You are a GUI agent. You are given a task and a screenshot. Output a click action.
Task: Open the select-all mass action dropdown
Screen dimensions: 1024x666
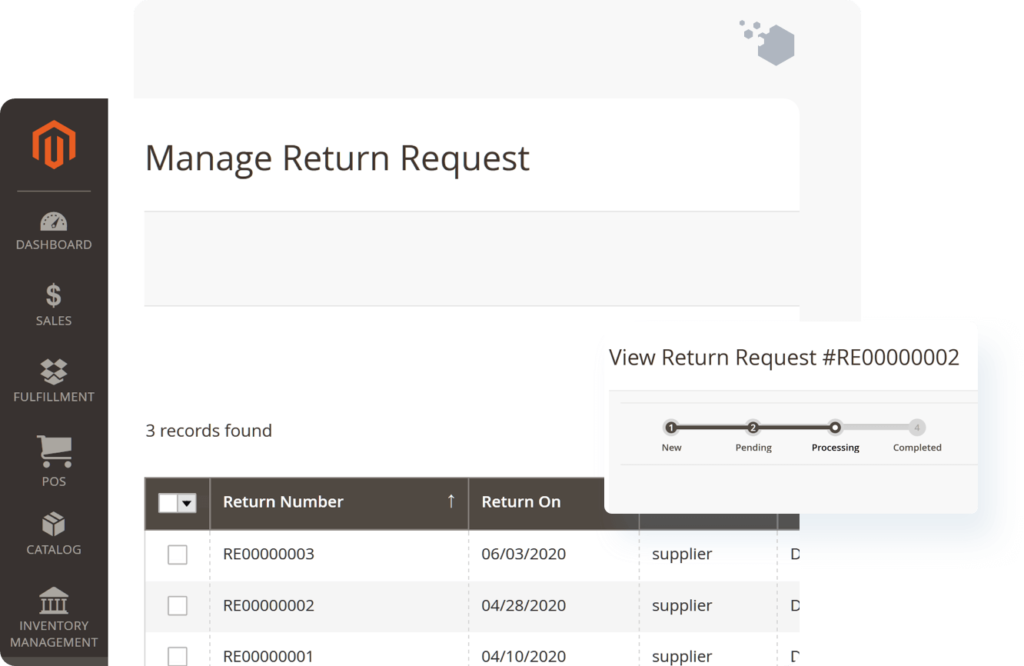(x=177, y=503)
